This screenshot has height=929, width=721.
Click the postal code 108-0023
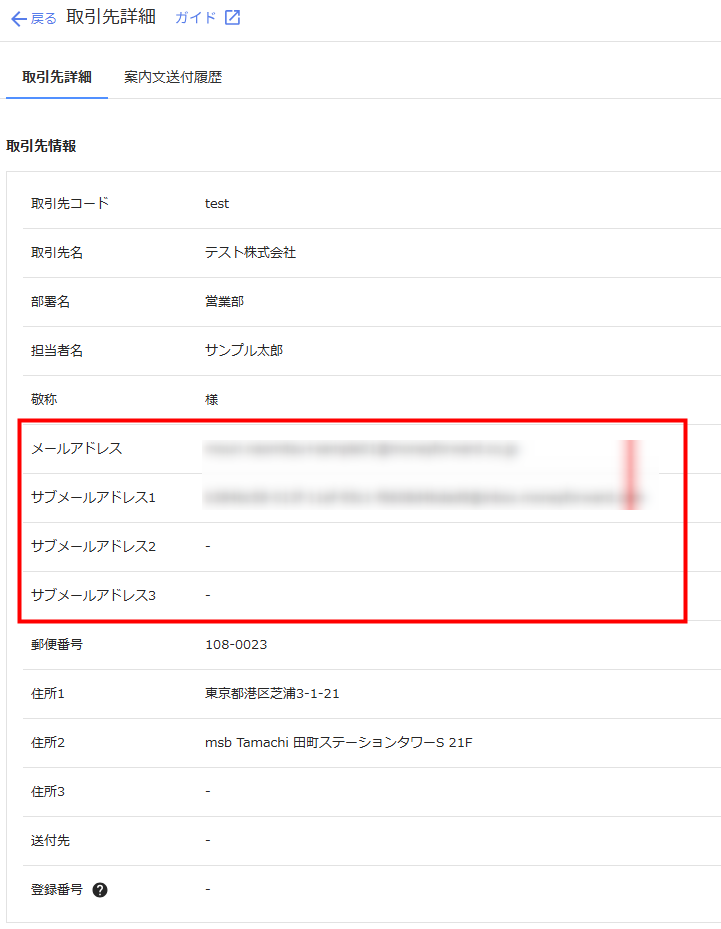(236, 645)
